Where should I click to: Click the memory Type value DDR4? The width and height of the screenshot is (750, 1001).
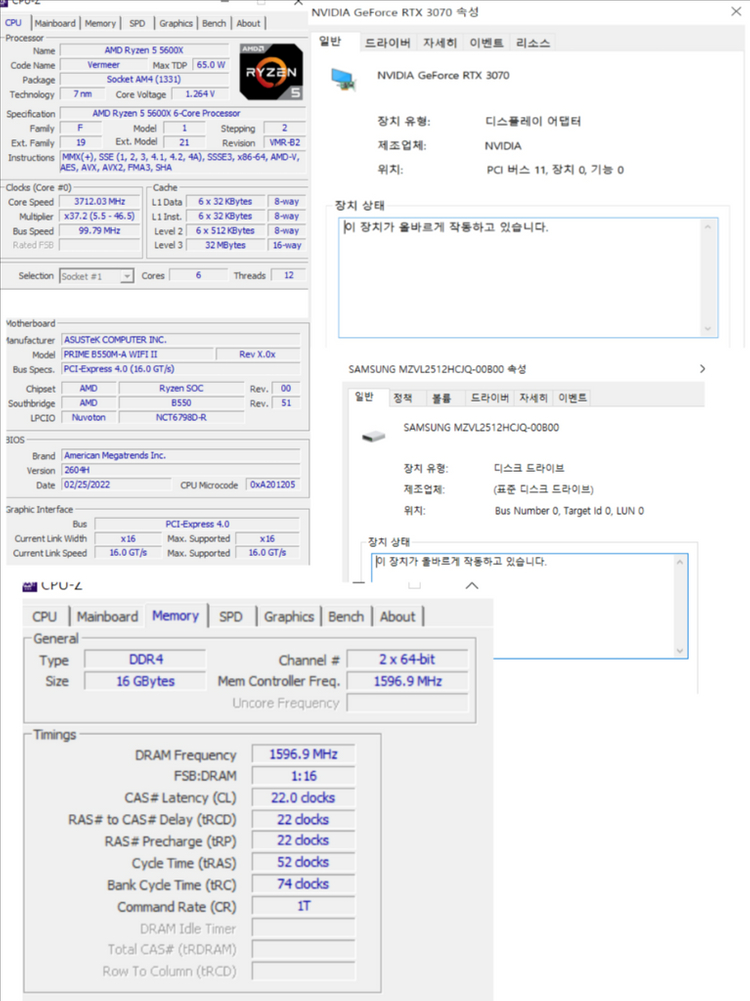pyautogui.click(x=146, y=659)
